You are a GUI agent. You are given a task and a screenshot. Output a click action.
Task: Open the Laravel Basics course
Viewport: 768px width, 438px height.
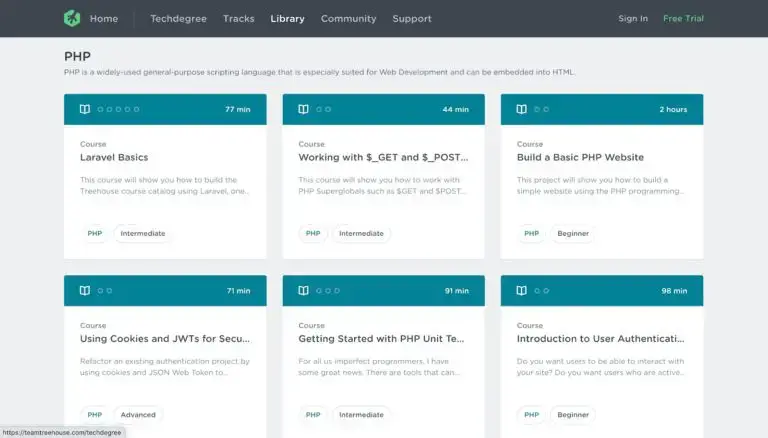point(114,157)
